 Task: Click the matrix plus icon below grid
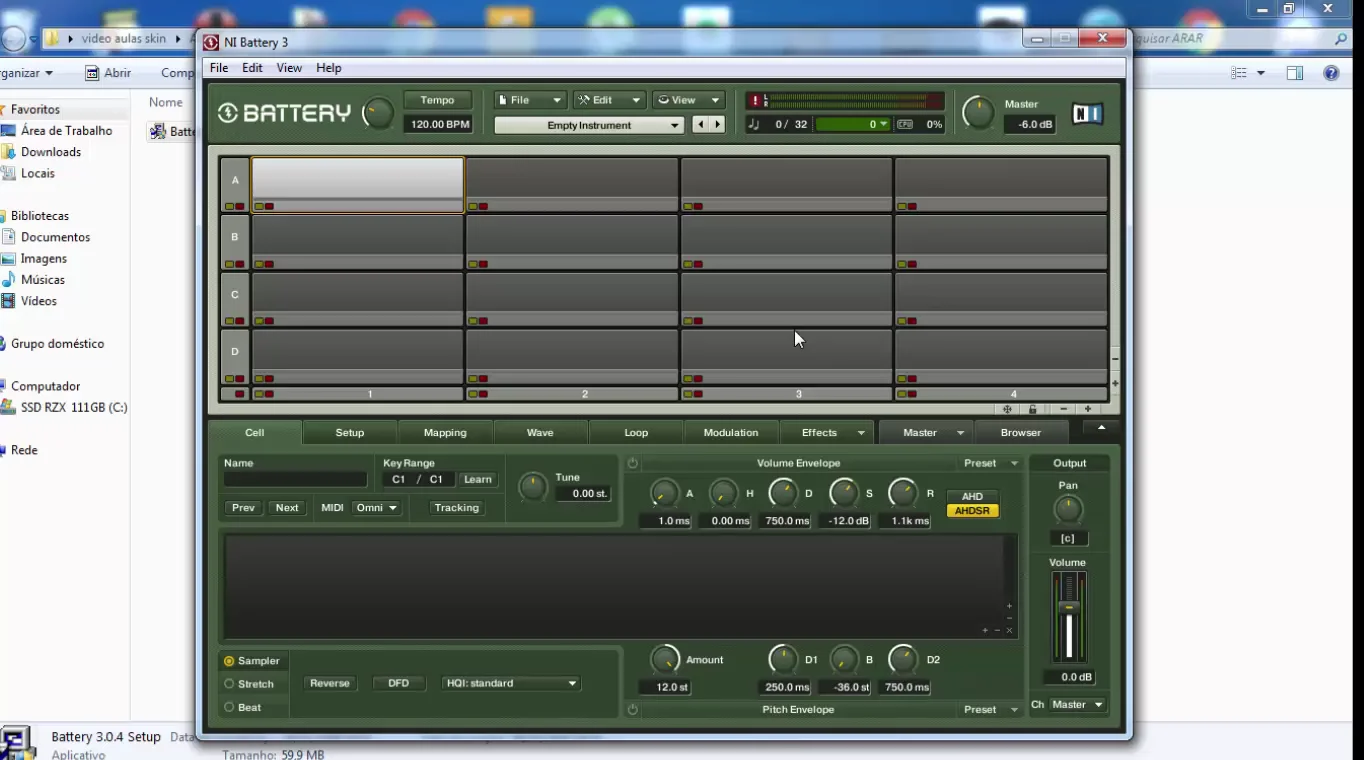pos(1088,409)
